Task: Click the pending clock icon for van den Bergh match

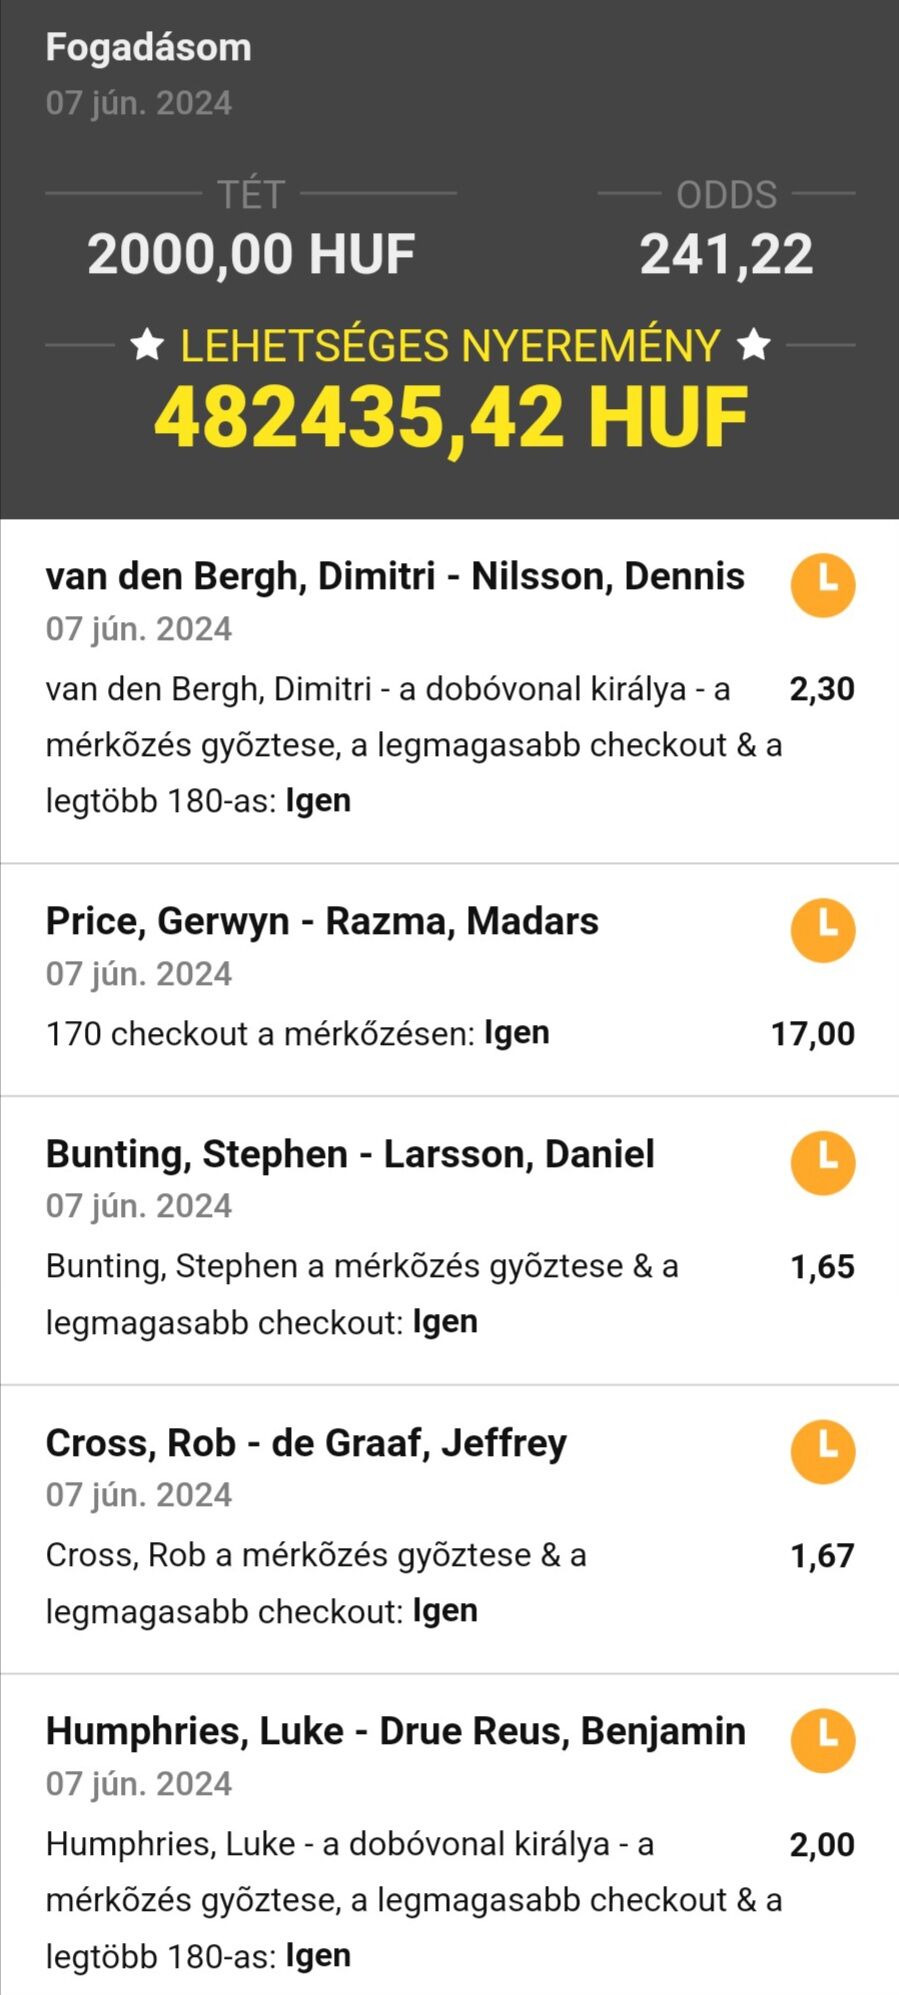Action: (x=822, y=585)
